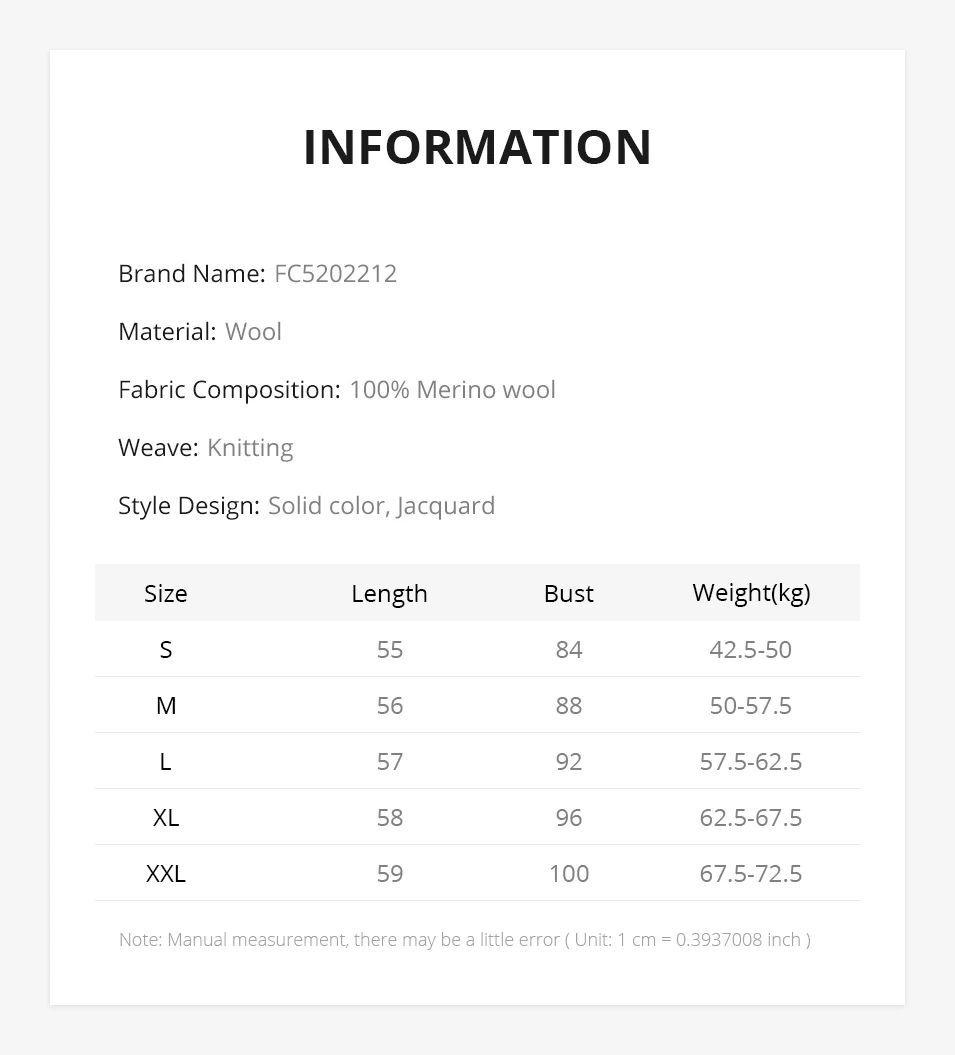Select the XXL size row label
The image size is (955, 1055).
tap(166, 874)
